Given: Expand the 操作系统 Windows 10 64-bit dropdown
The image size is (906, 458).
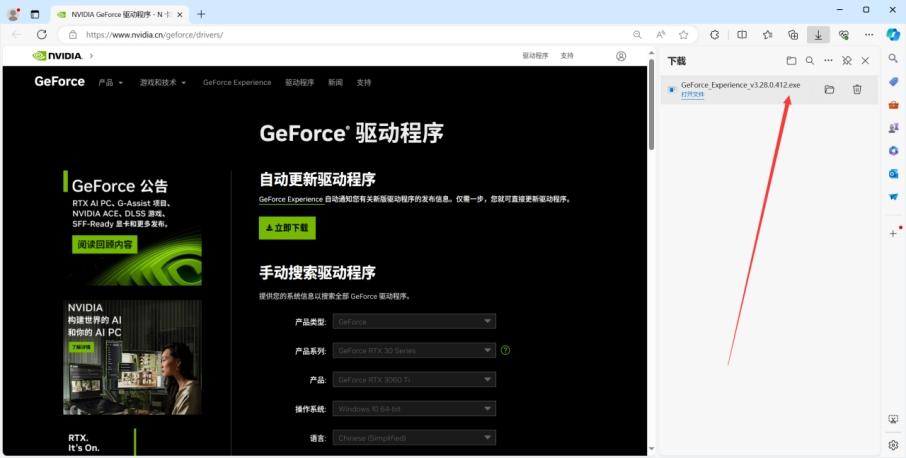Looking at the screenshot, I should pos(414,409).
